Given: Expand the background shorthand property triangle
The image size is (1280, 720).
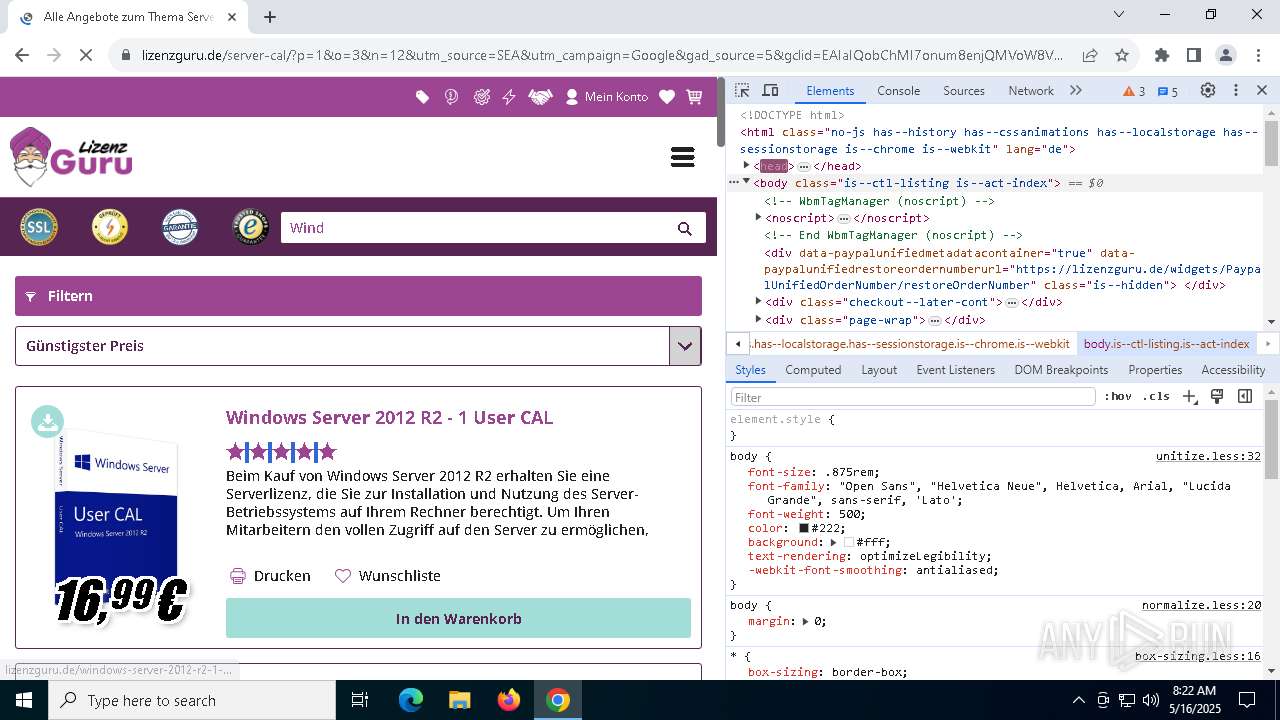Looking at the screenshot, I should [834, 542].
